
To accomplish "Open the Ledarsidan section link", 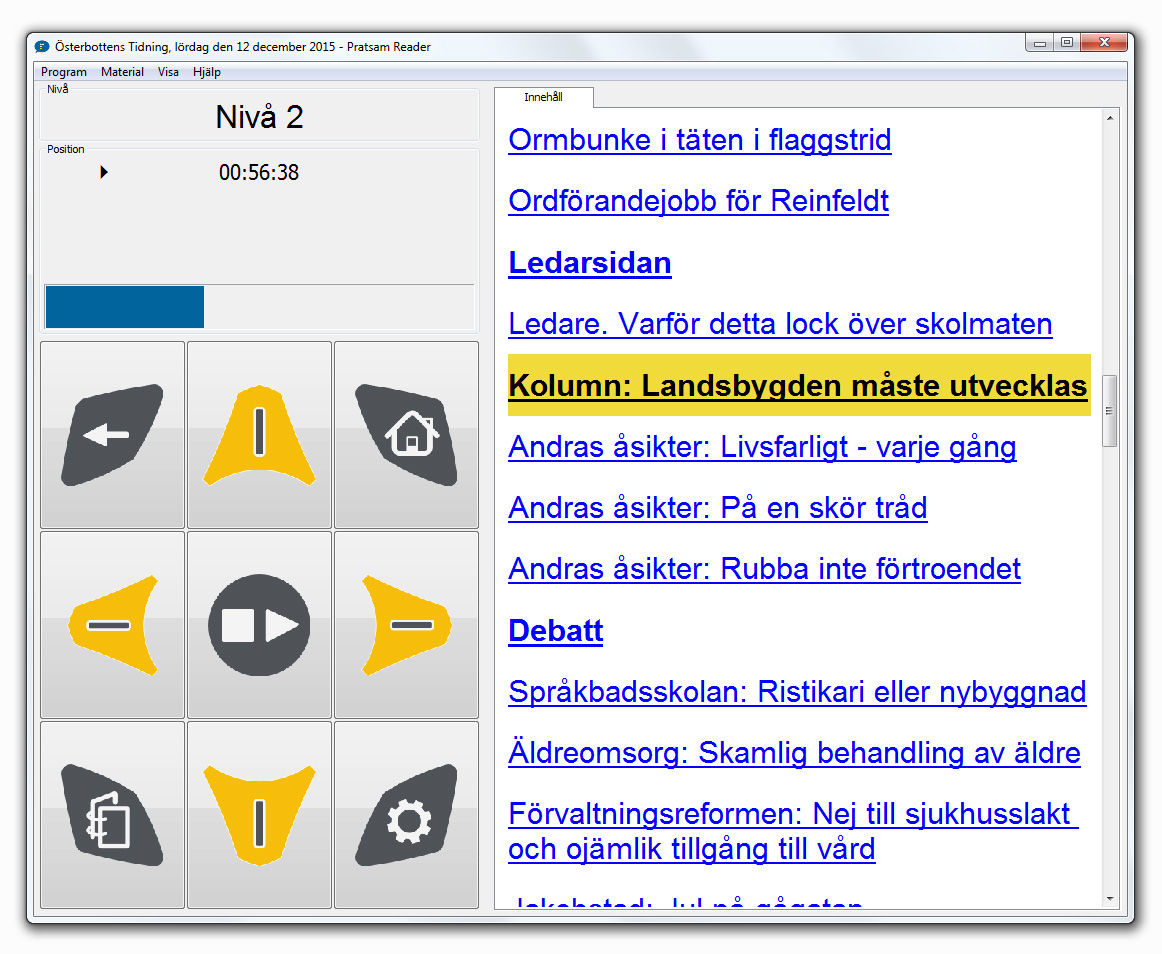I will pyautogui.click(x=589, y=263).
